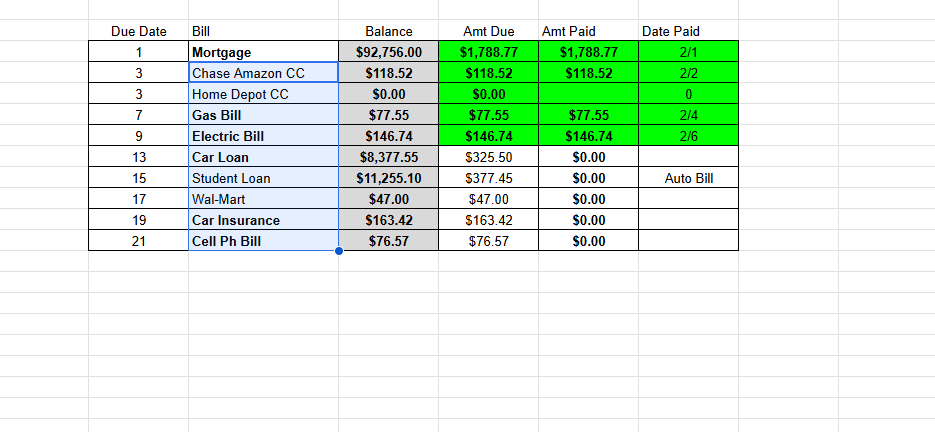Screen dimensions: 935x432
Task: Click the Student Loan balance $11,255.10
Action: pyautogui.click(x=388, y=178)
